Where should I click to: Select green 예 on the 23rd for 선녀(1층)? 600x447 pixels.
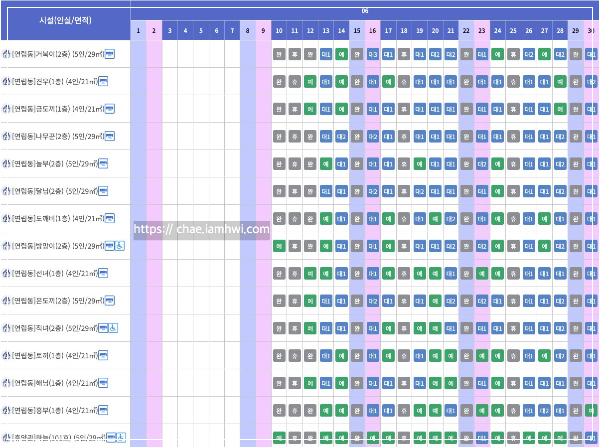pos(482,274)
